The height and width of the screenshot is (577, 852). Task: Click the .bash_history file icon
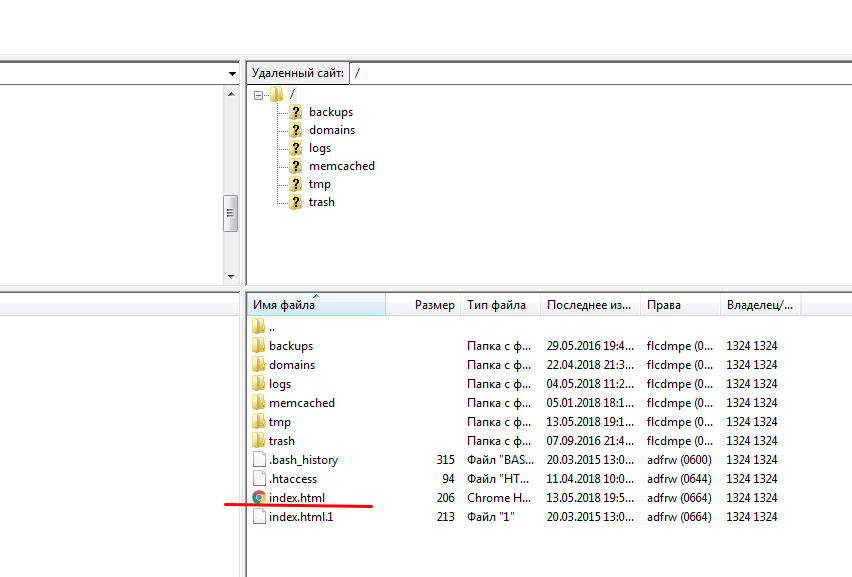pos(259,460)
